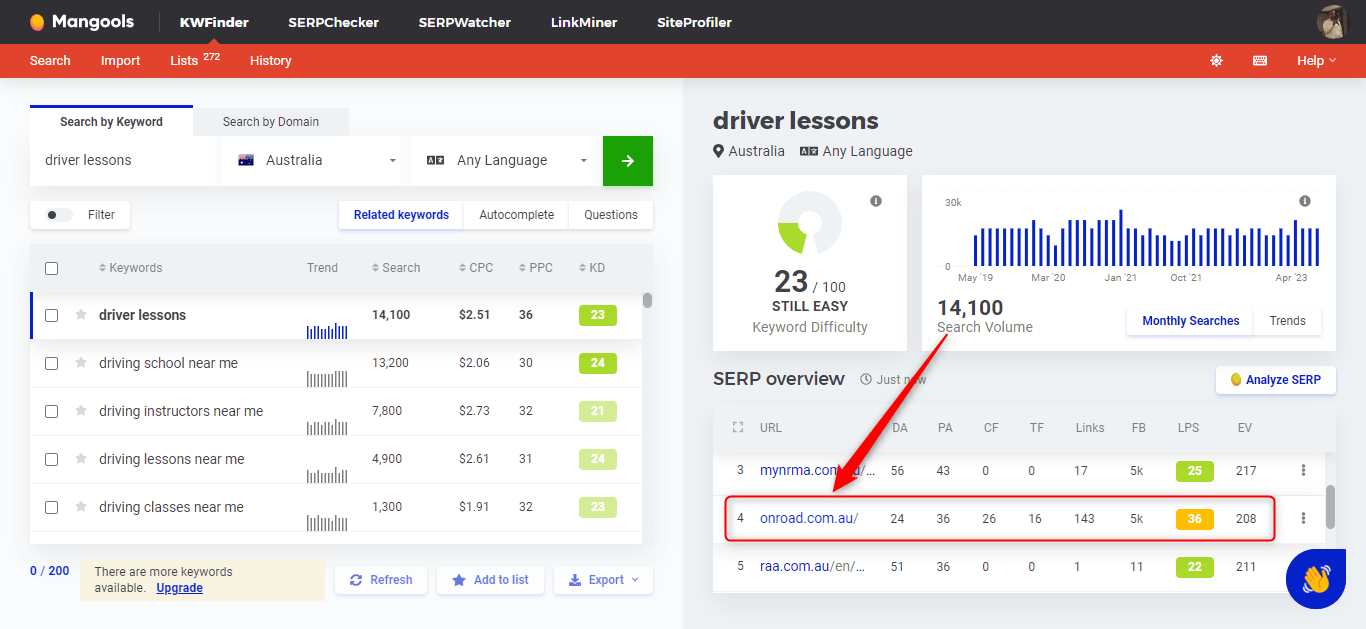Screen dimensions: 1366x629
Task: Star the driving school near me keyword
Action: click(81, 363)
